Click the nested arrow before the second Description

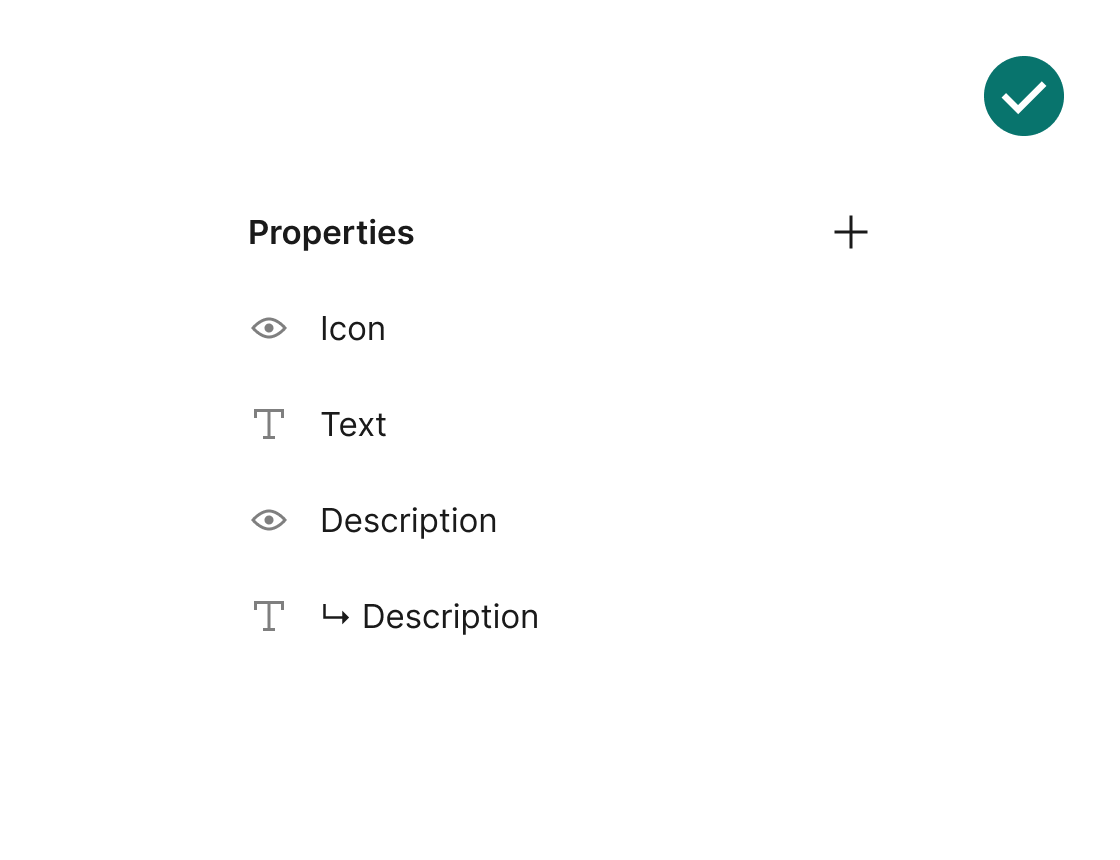(335, 616)
